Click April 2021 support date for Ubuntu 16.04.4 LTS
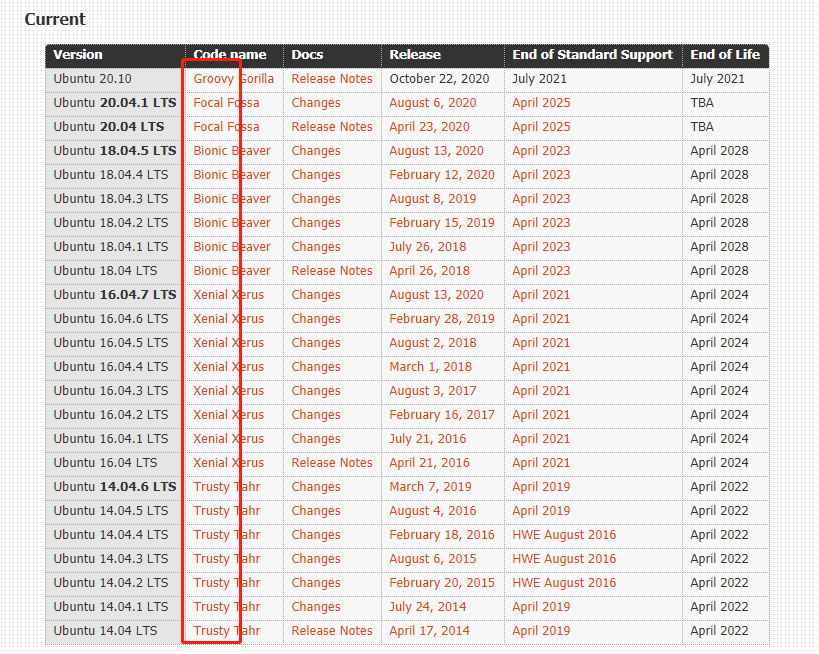The image size is (819, 654). [541, 367]
